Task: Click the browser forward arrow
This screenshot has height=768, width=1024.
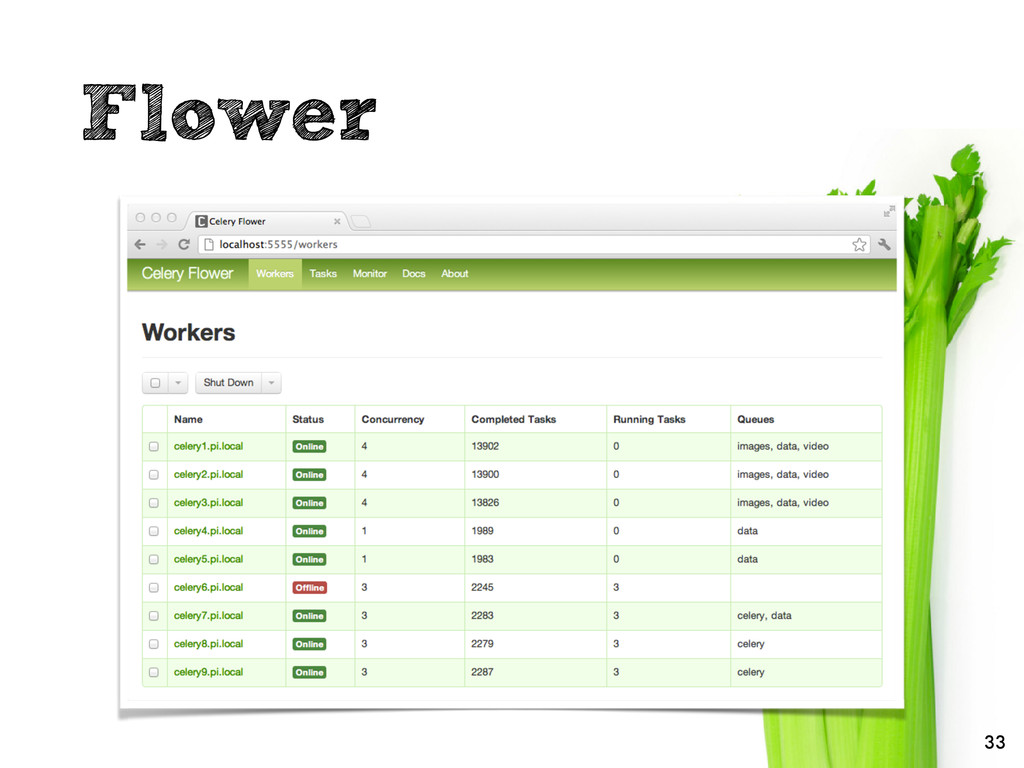Action: [x=162, y=244]
